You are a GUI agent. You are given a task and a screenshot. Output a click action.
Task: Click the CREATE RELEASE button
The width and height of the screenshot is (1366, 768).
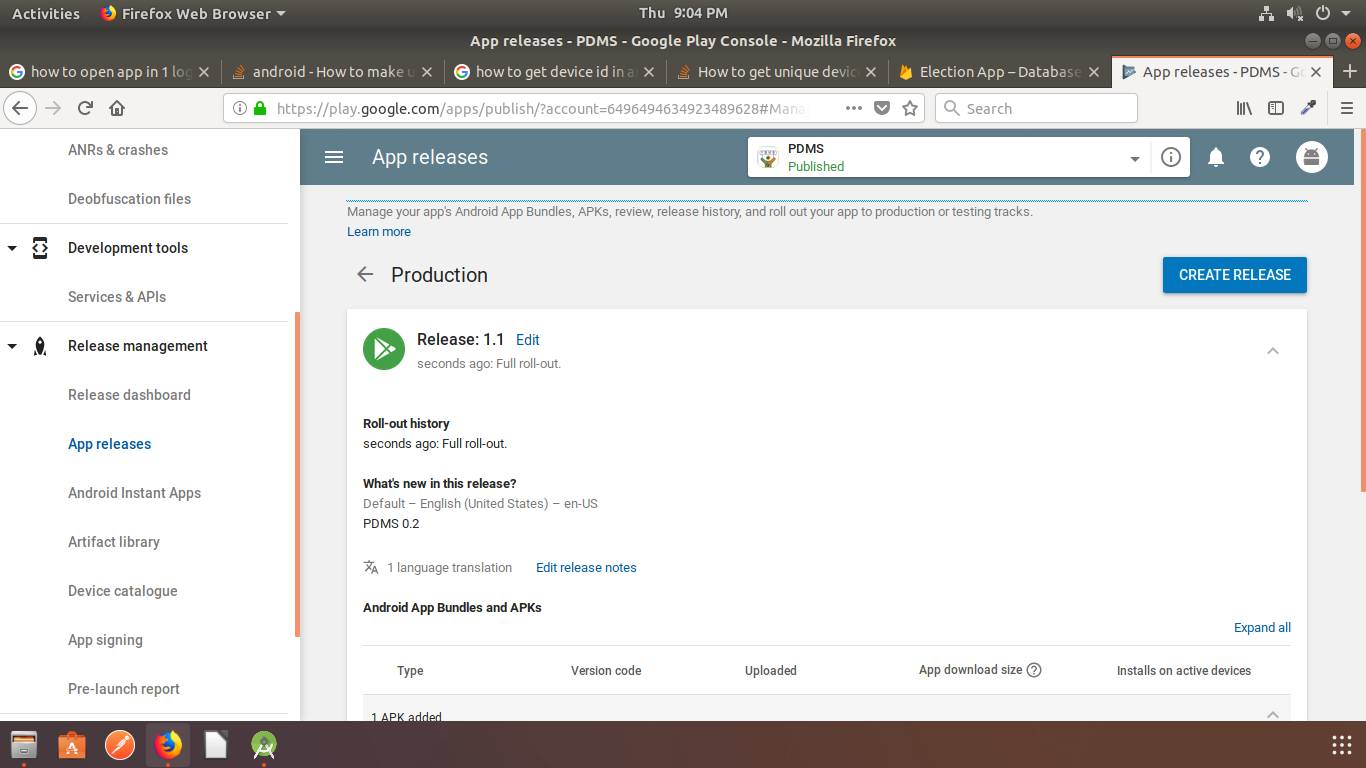tap(1235, 275)
